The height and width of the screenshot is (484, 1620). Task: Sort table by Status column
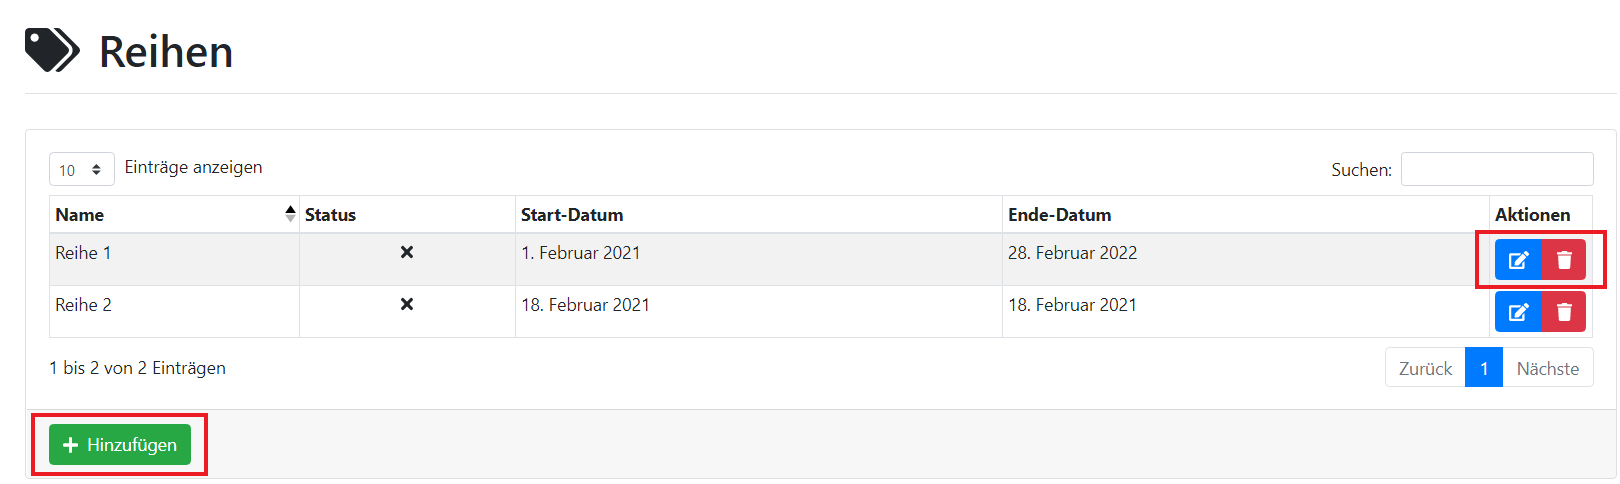point(331,215)
